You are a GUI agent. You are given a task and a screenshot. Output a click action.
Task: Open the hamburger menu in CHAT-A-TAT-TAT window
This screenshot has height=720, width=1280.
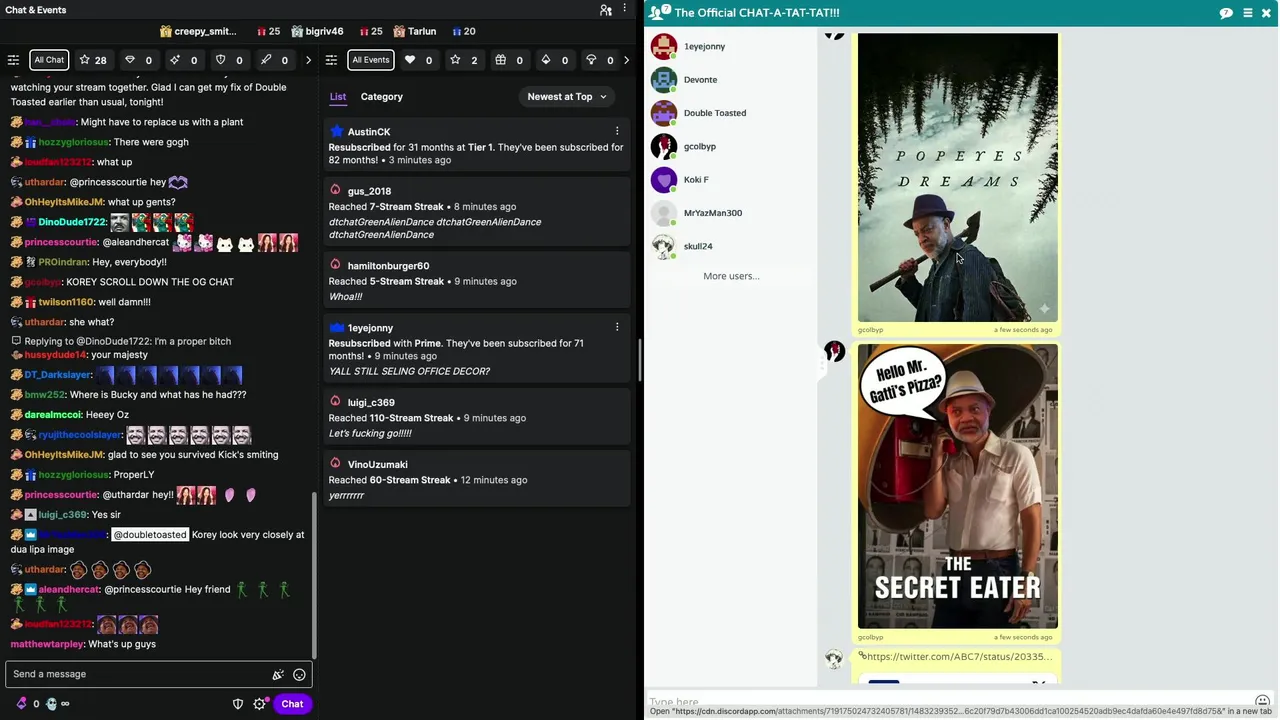point(1247,13)
